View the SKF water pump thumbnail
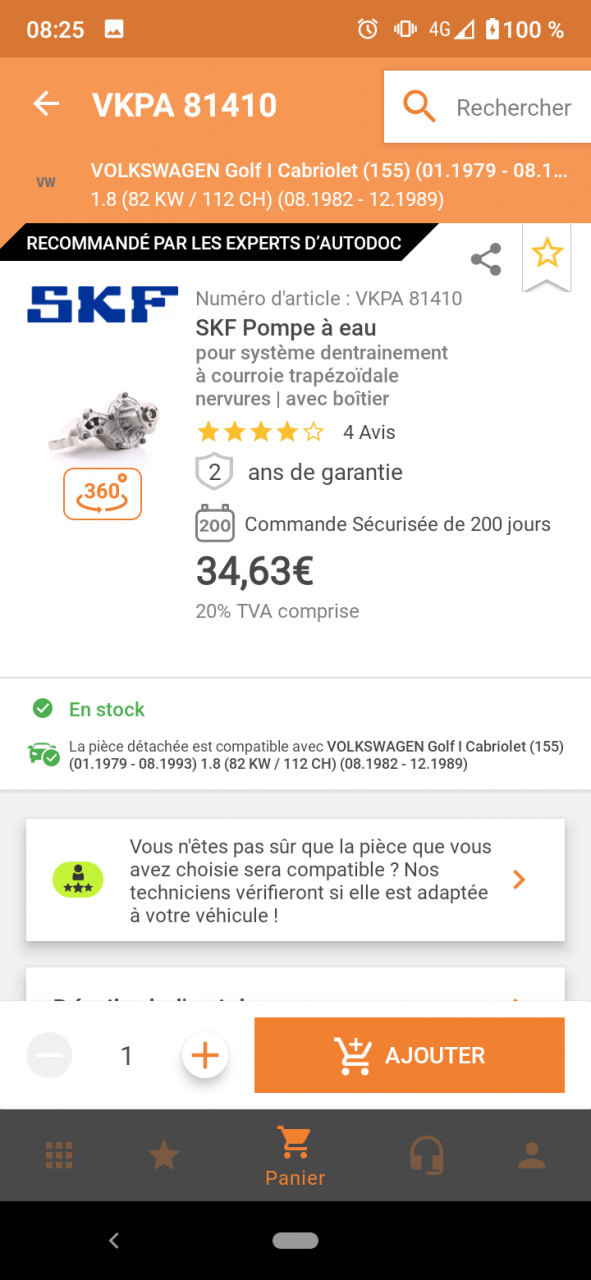Viewport: 591px width, 1280px height. click(102, 425)
